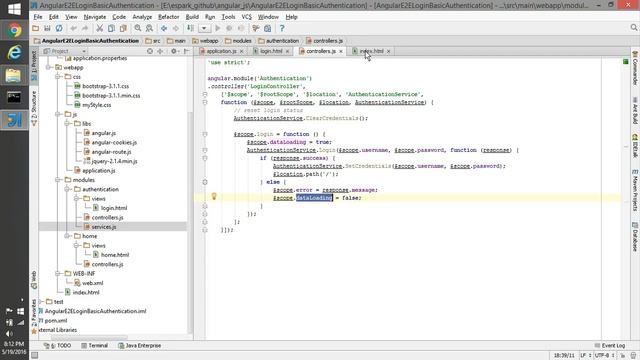640x360 pixels.
Task: Click the Save All toolbar icon
Action: [x=47, y=29]
